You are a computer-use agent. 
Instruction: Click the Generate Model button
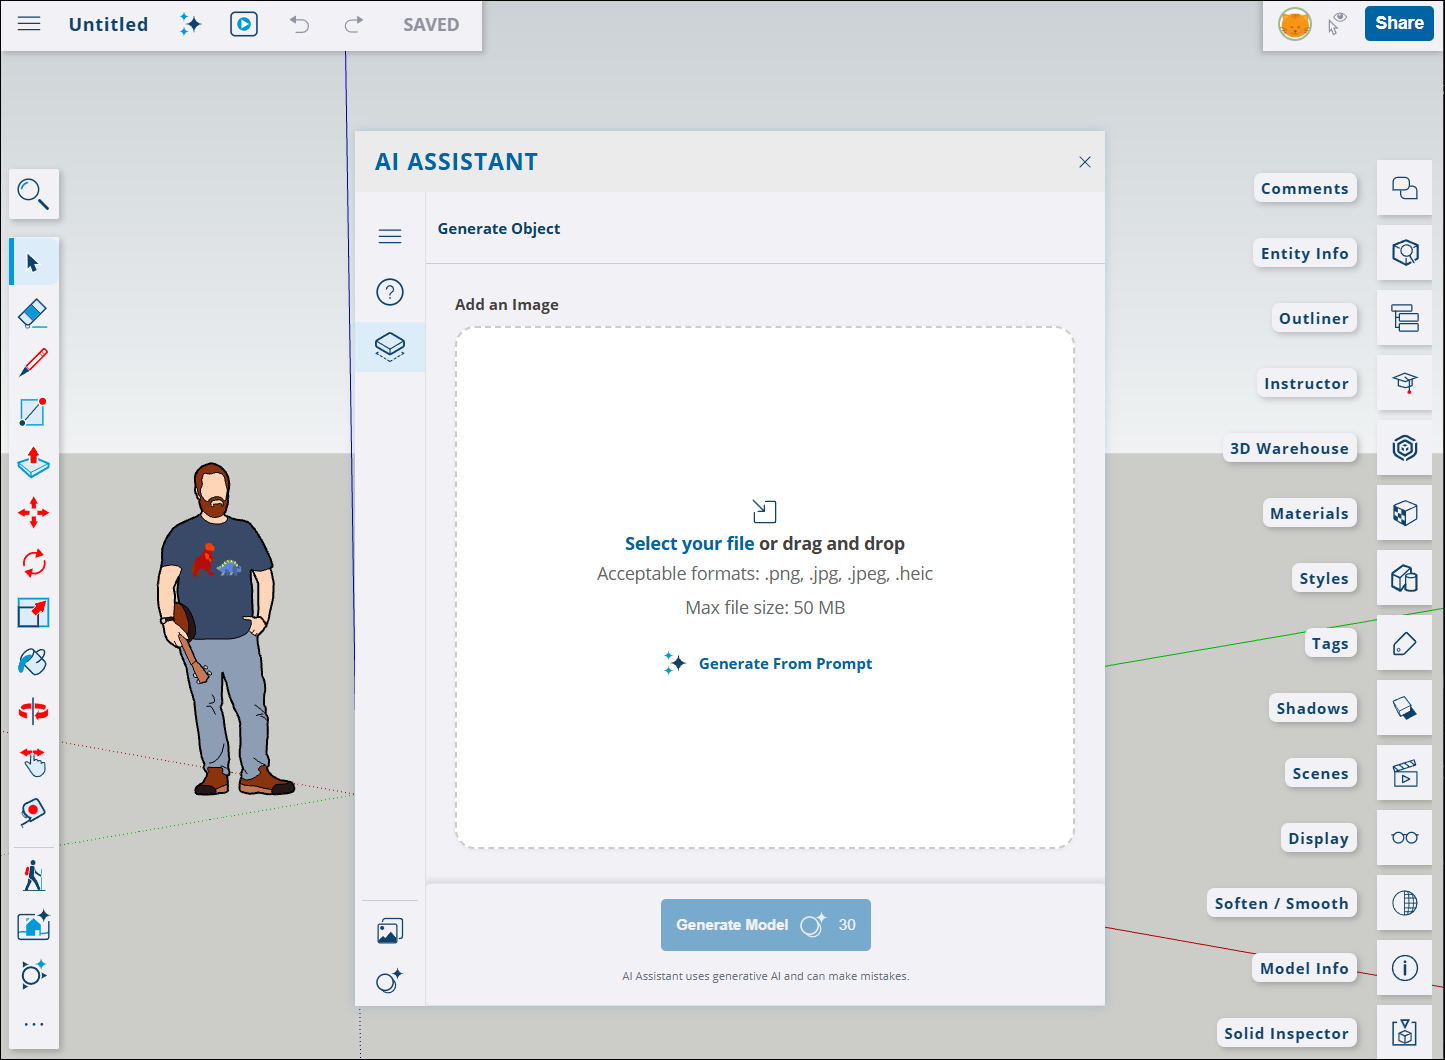click(x=765, y=924)
